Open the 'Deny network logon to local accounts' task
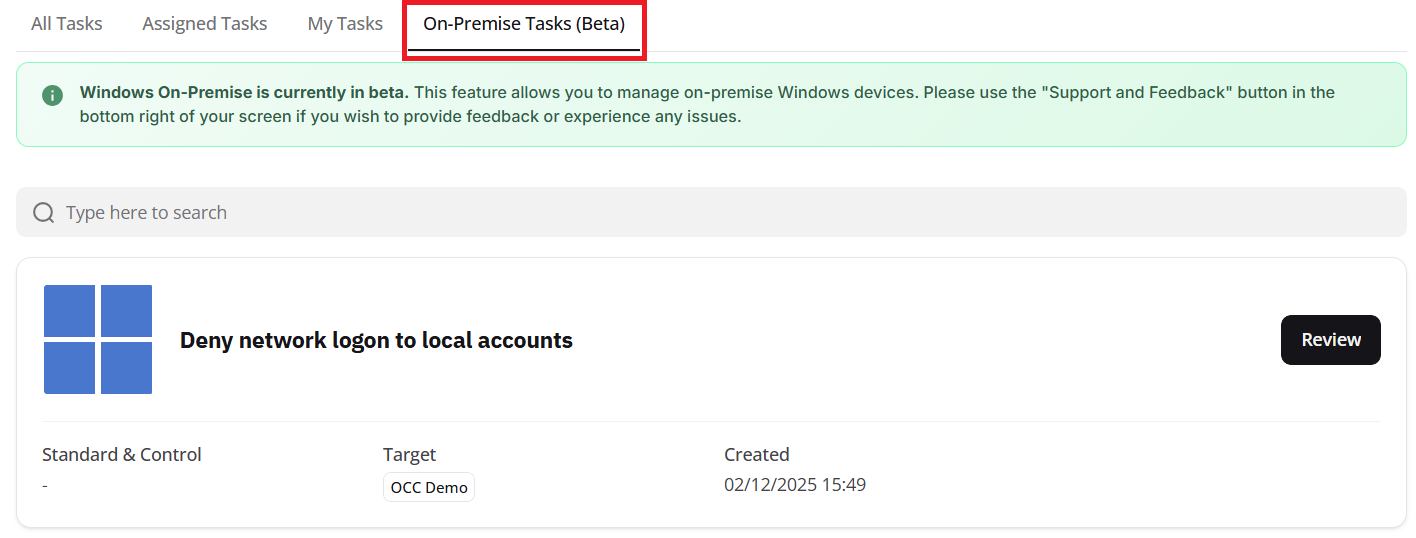Viewport: 1416px width, 538px height. click(1330, 340)
